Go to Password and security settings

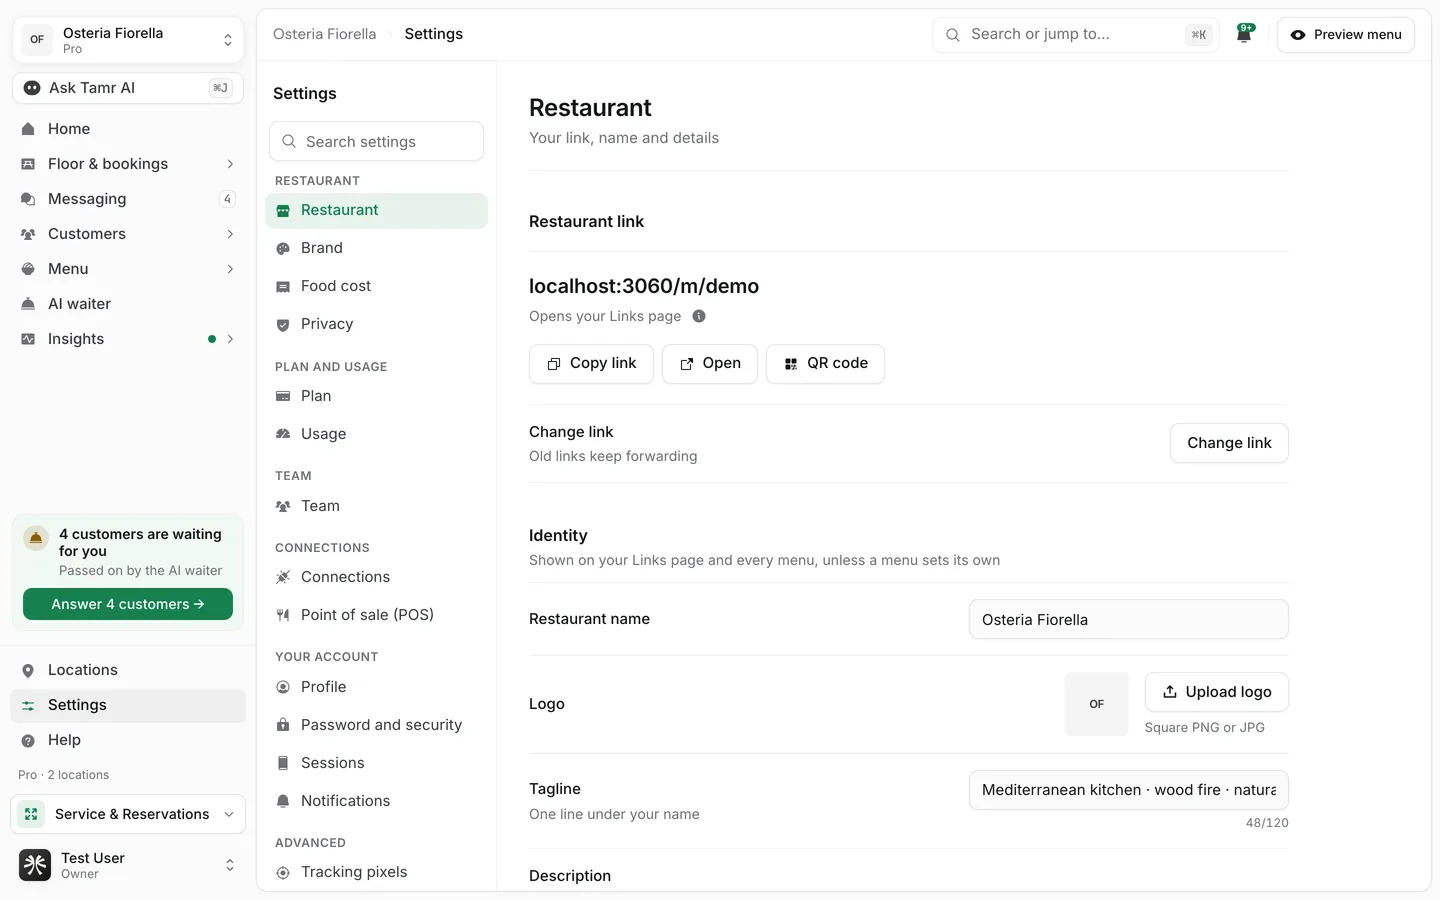(x=376, y=725)
